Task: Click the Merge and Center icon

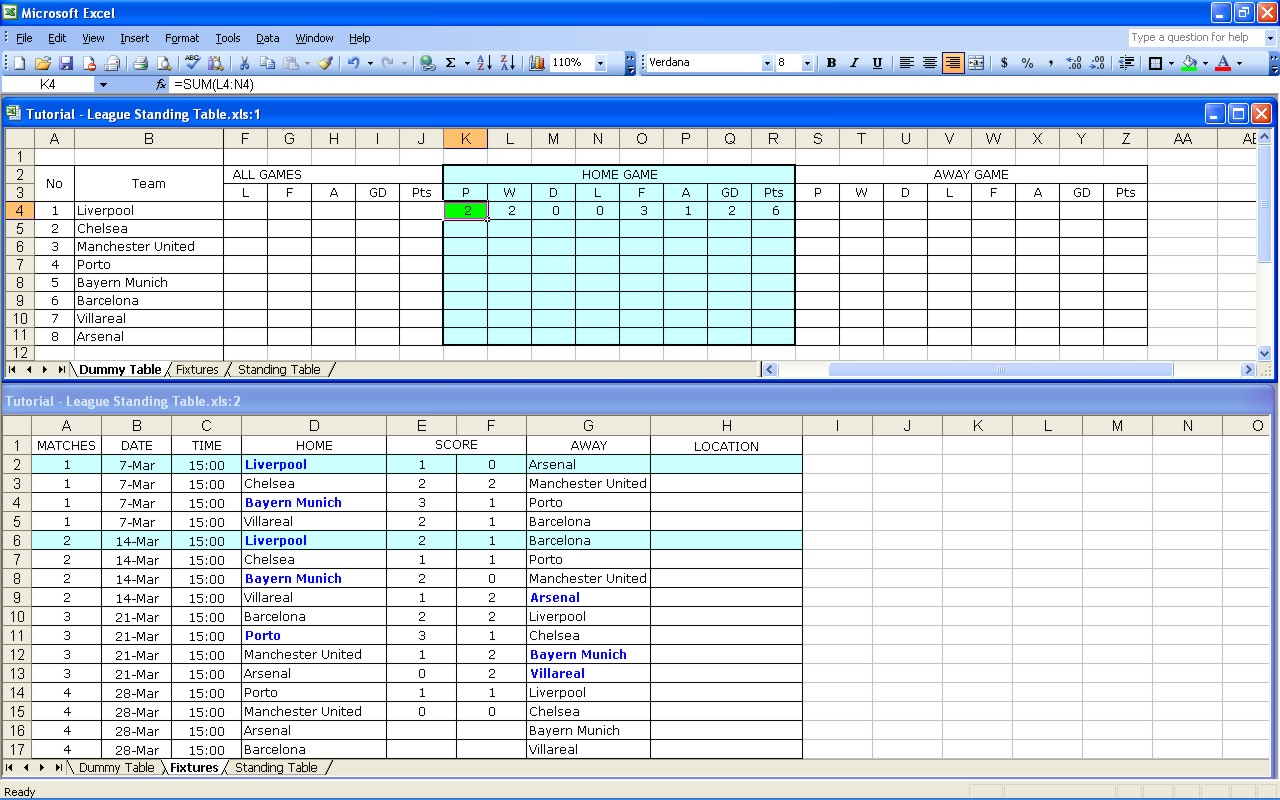Action: click(x=976, y=63)
